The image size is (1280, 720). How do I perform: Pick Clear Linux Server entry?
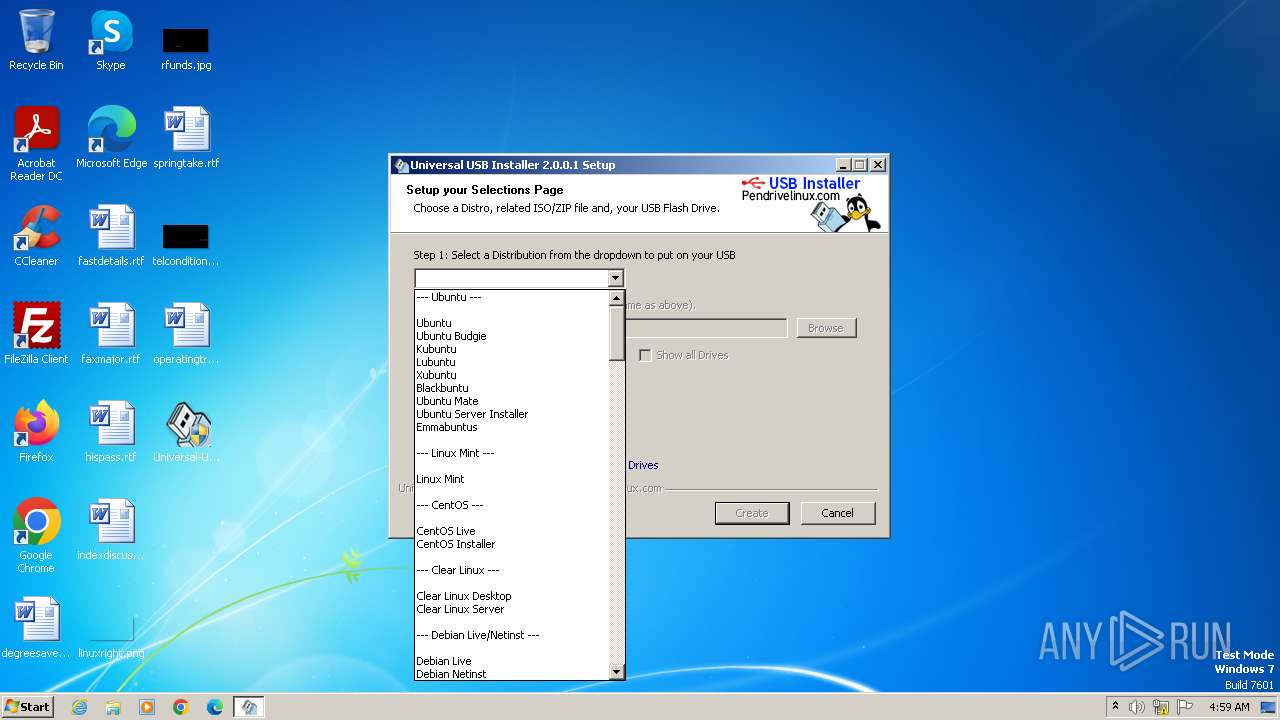click(x=512, y=609)
